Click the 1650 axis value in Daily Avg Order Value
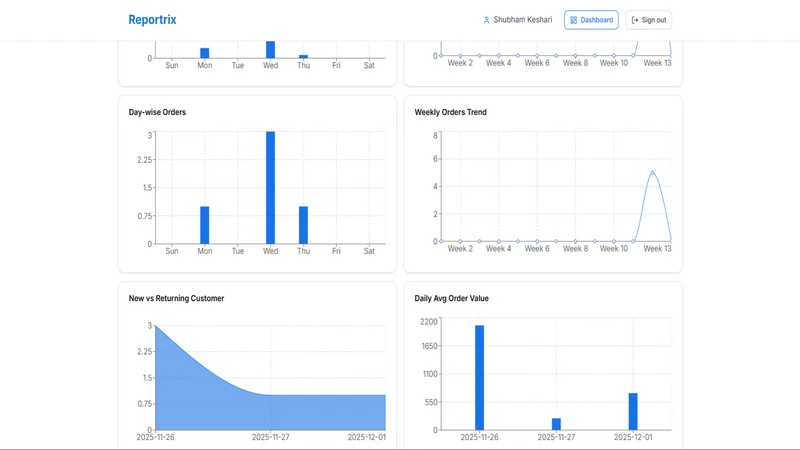Viewport: 800px width, 450px height. (x=430, y=346)
